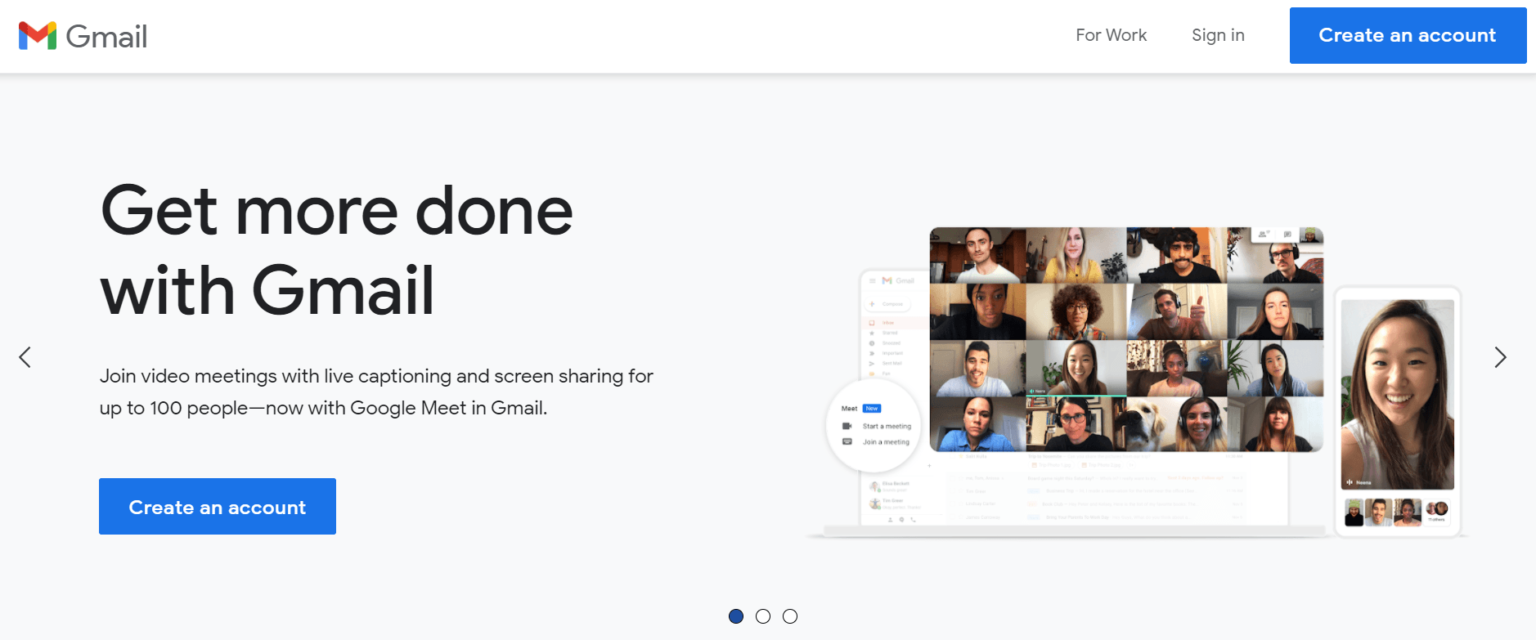Open the For Work menu item
The height and width of the screenshot is (640, 1536).
coord(1111,34)
